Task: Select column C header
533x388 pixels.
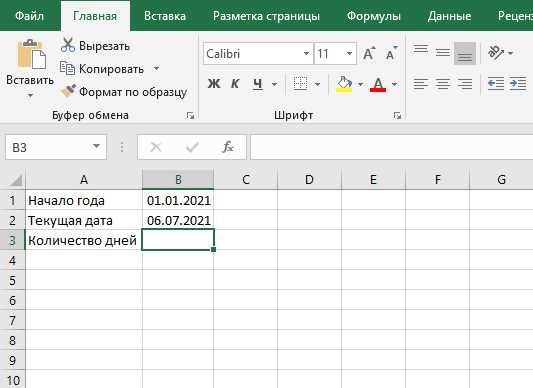Action: 246,179
